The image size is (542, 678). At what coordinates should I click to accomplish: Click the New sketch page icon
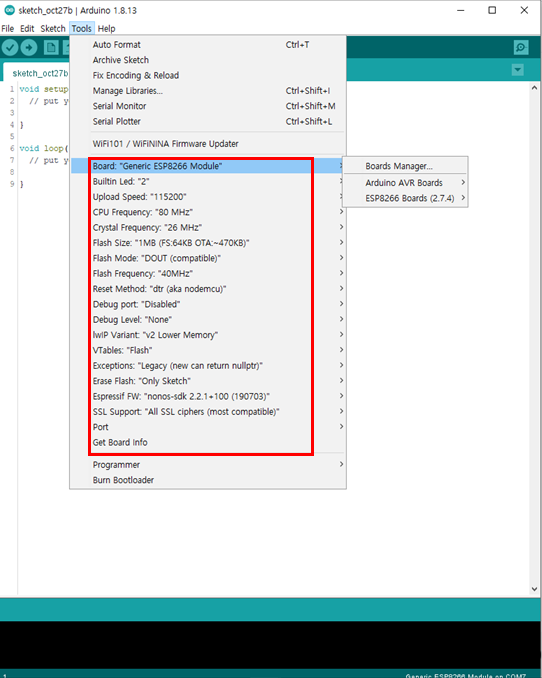[51, 48]
